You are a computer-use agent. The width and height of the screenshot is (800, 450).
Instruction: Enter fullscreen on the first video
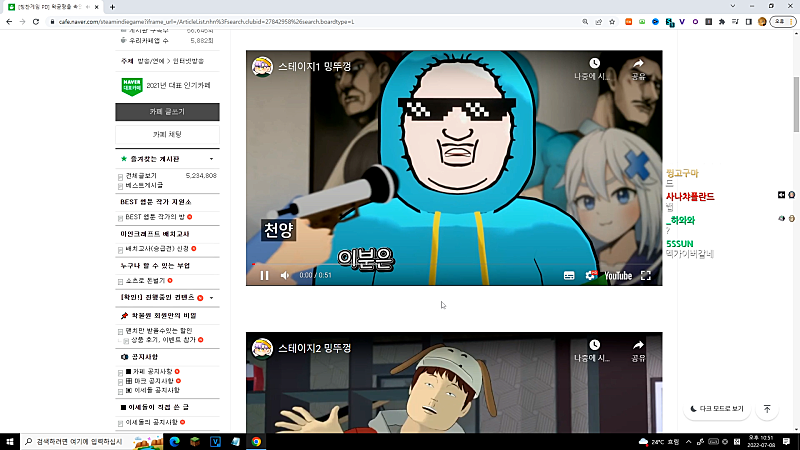click(x=646, y=275)
